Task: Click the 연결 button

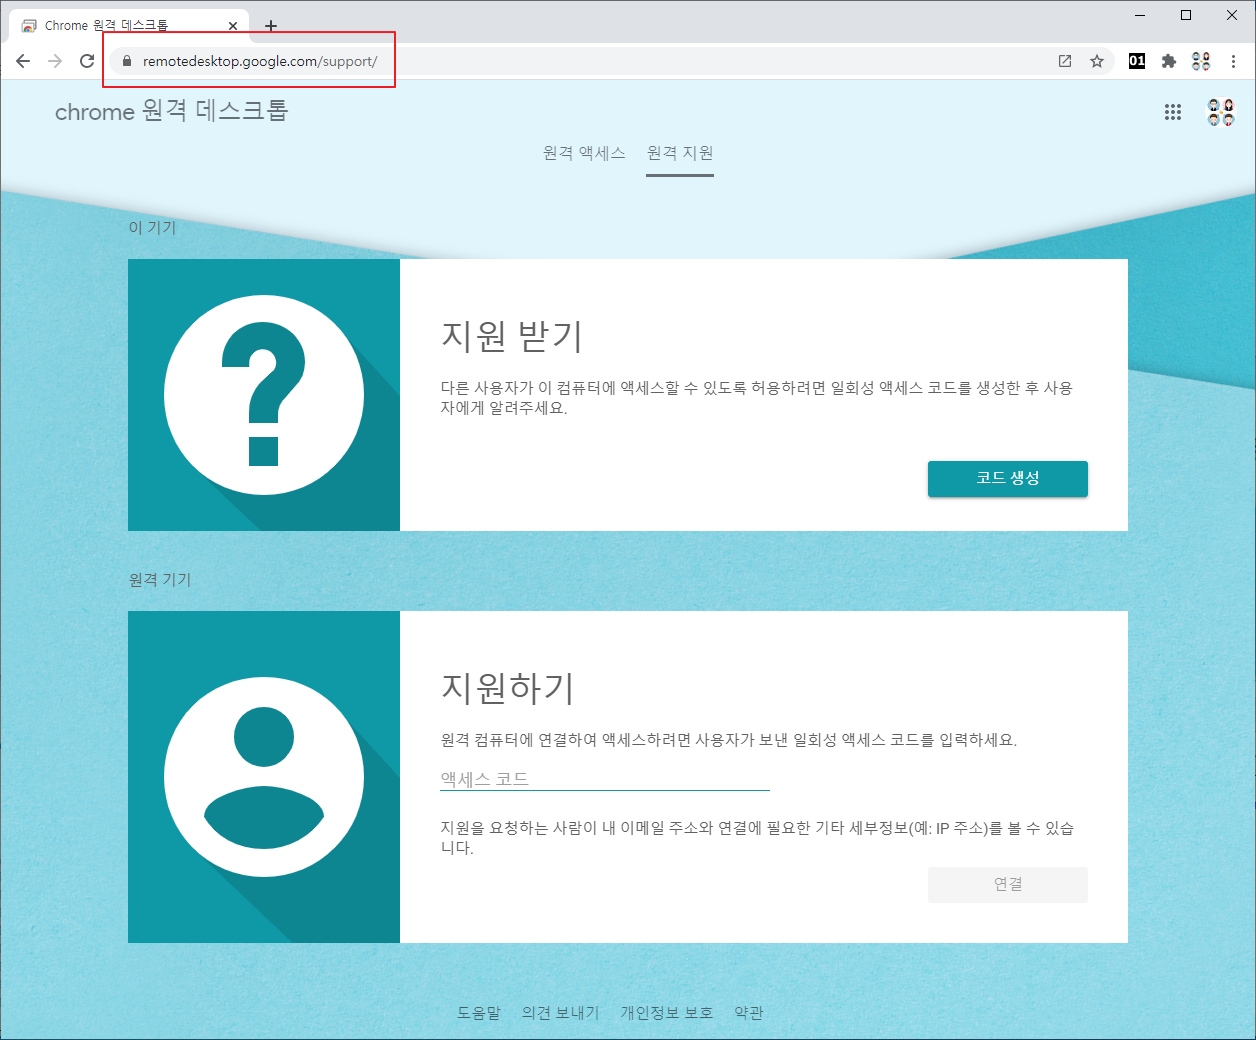Action: 1007,884
